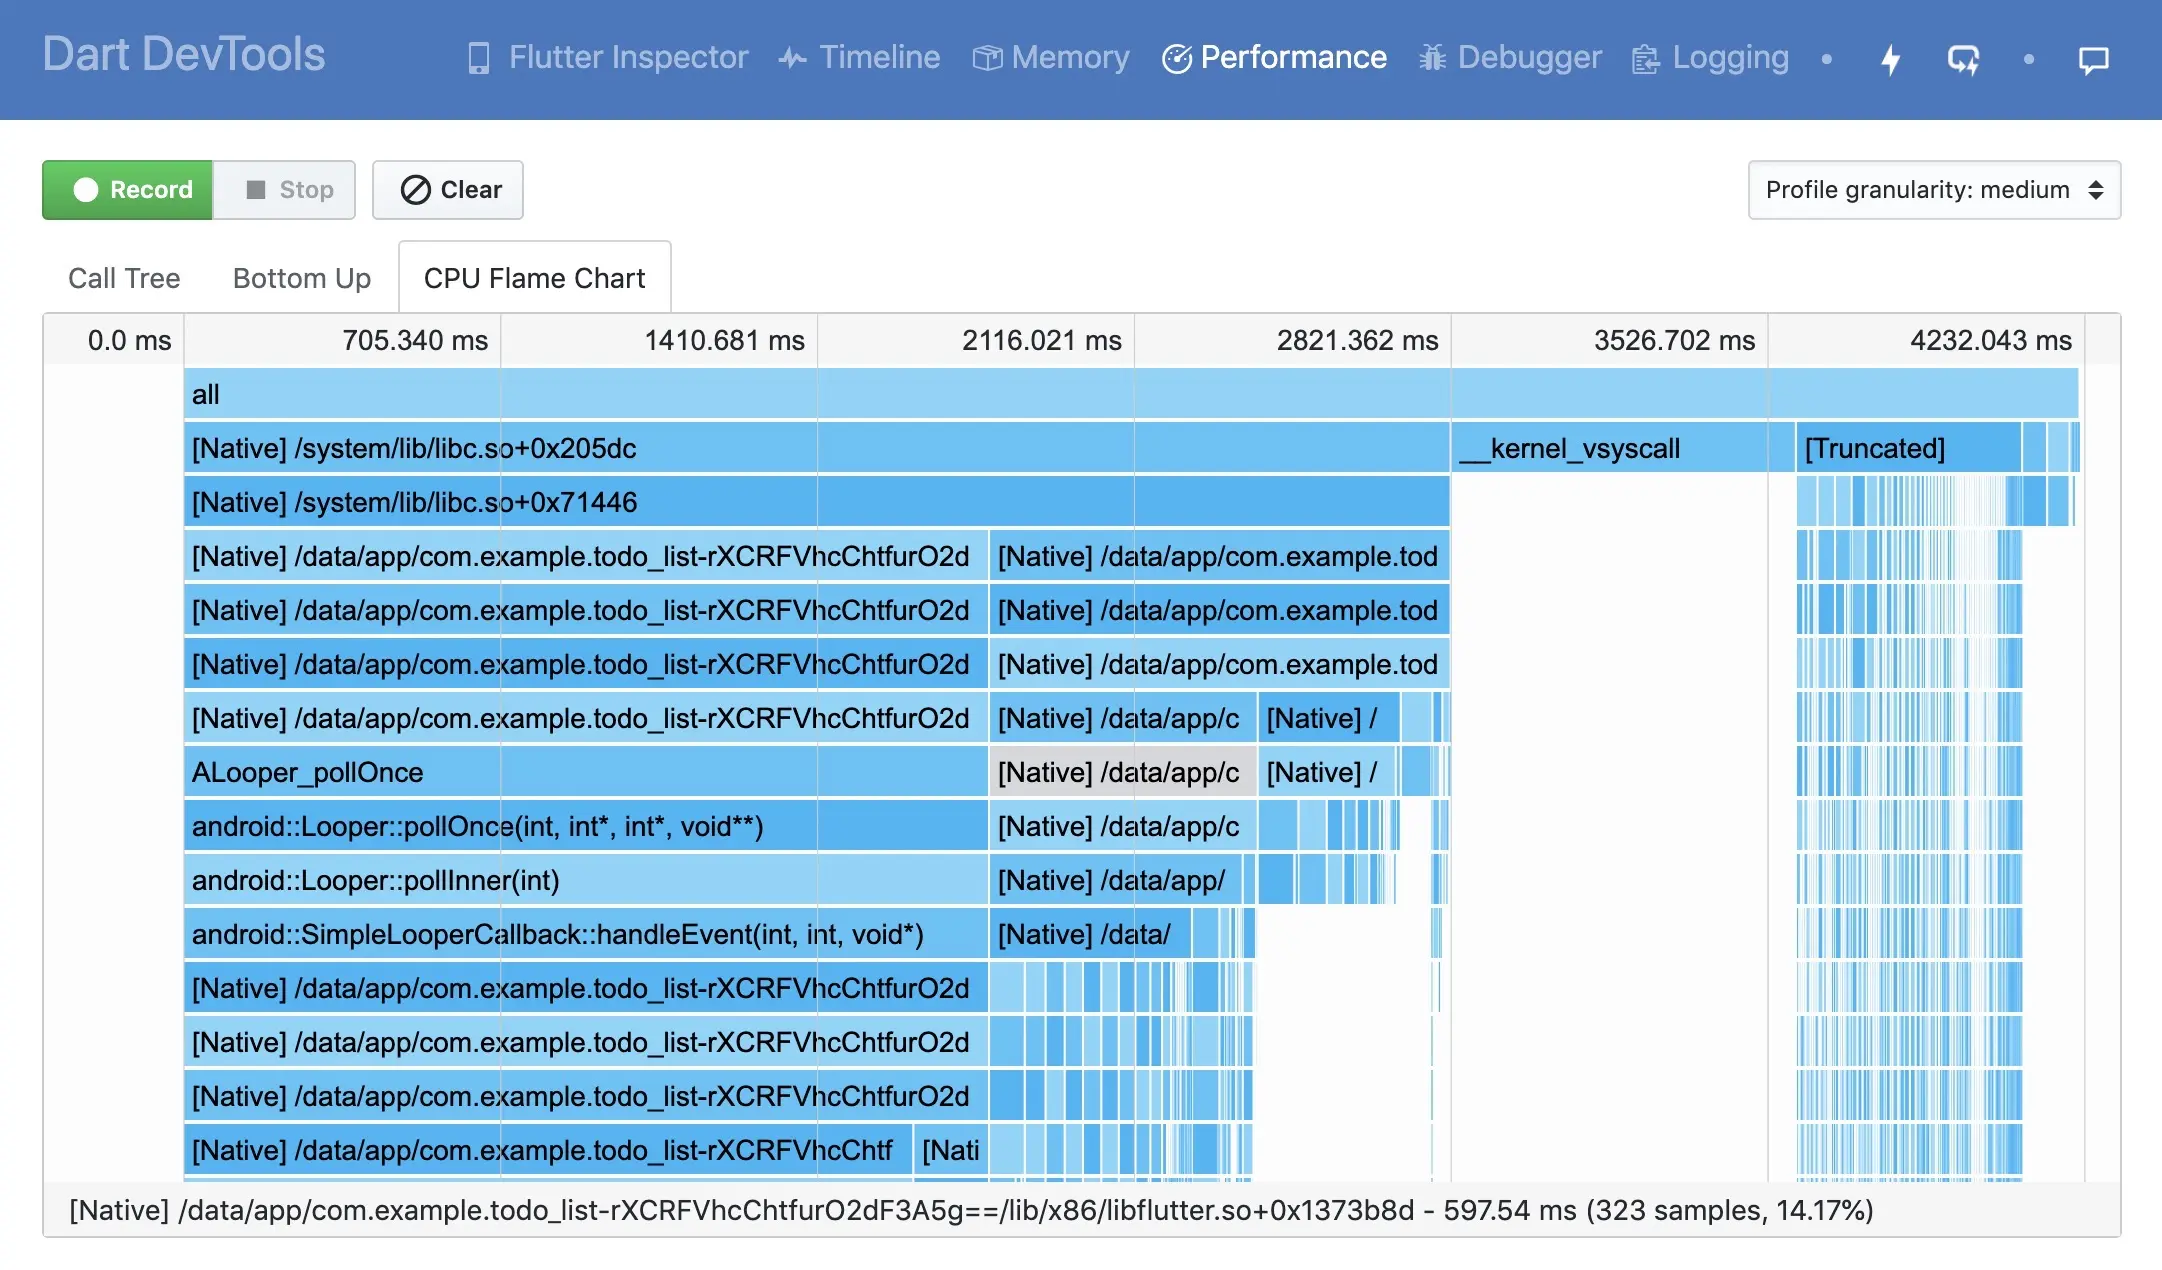Select the ALooper_pollOnce flame bar
Viewport: 2162px width, 1270px height.
pyautogui.click(x=586, y=772)
